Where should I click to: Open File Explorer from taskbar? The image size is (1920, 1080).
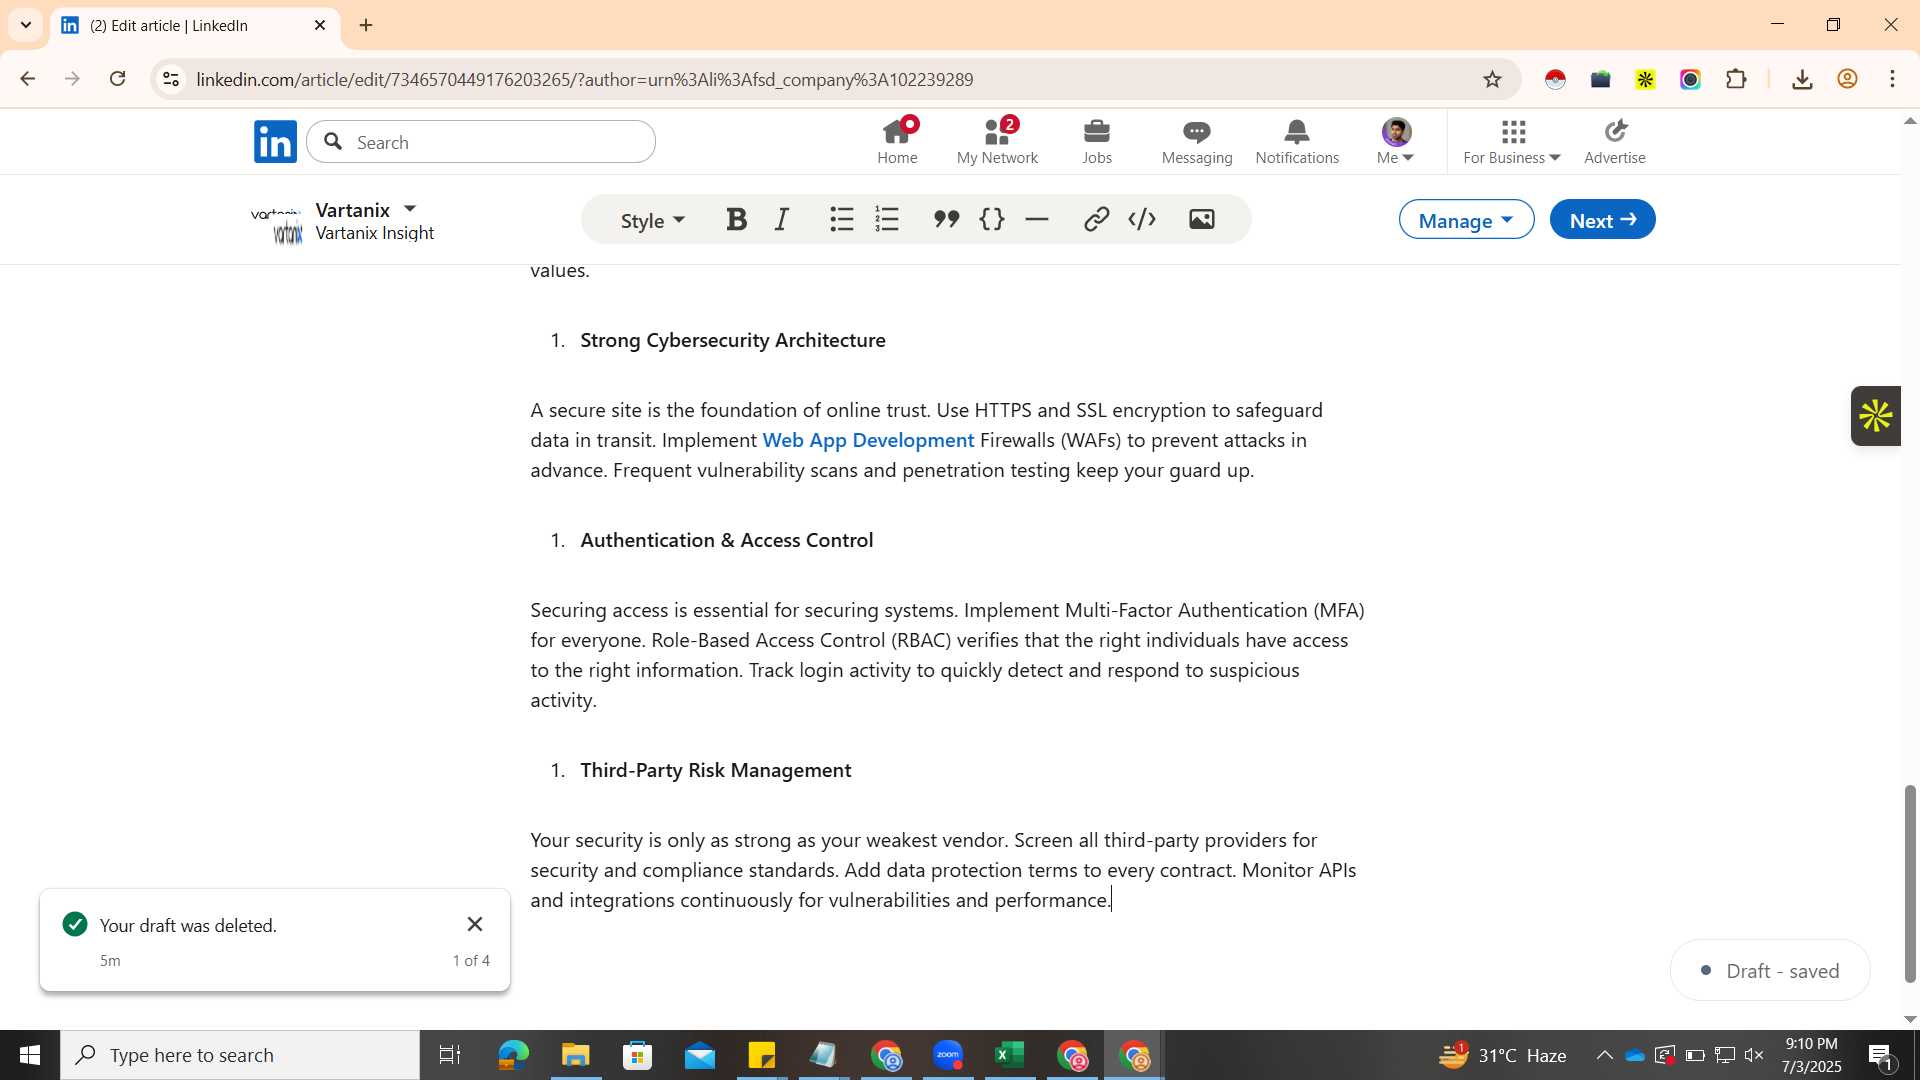(x=575, y=1055)
